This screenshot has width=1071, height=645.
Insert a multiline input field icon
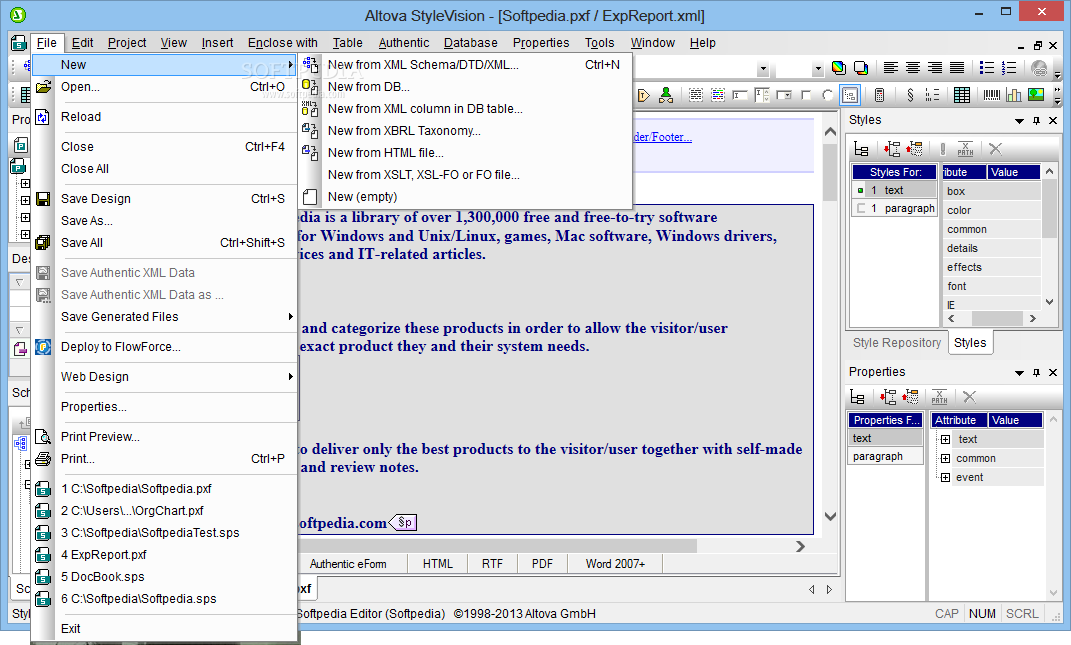point(762,95)
